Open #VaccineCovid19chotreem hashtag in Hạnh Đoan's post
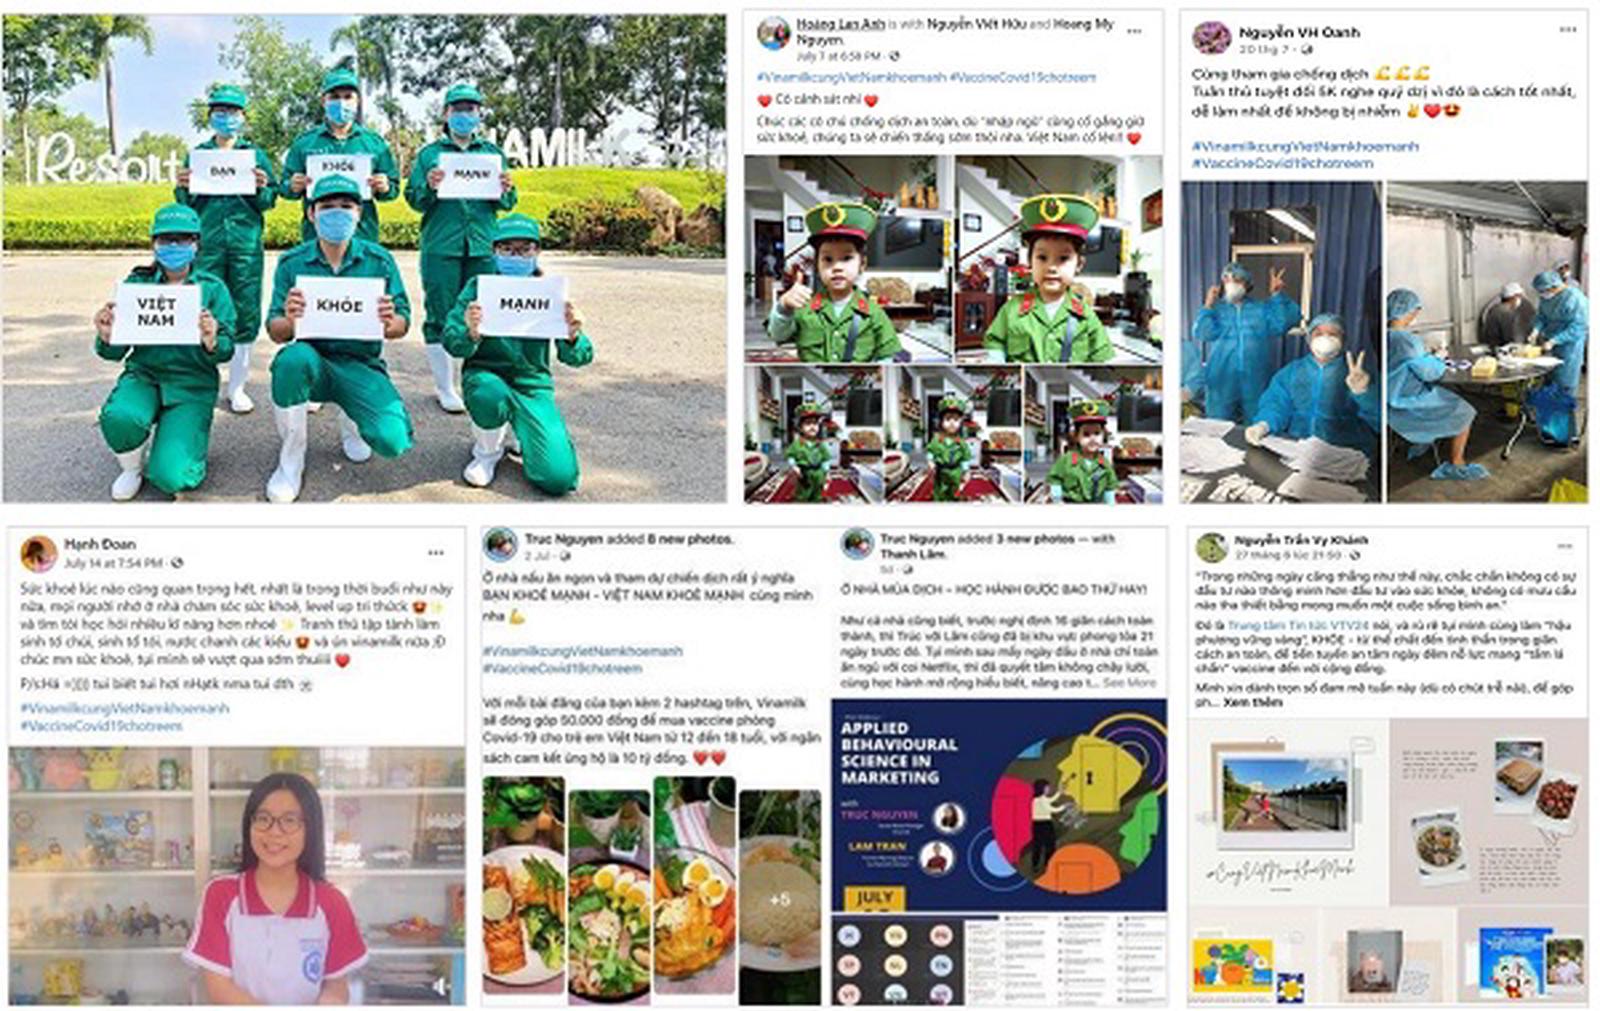Viewport: 1600px width, 1011px height. click(x=101, y=726)
